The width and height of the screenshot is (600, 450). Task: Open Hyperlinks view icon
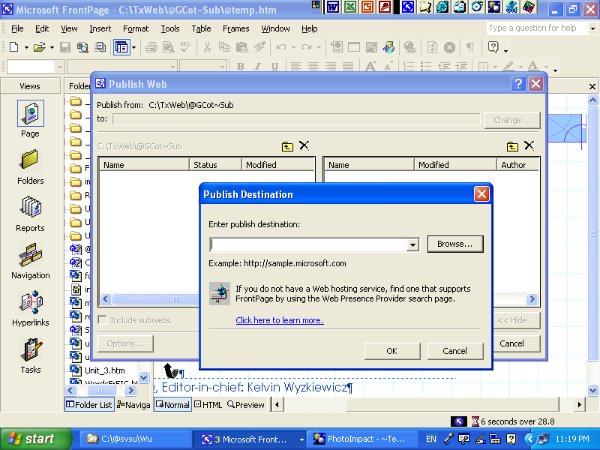point(30,305)
